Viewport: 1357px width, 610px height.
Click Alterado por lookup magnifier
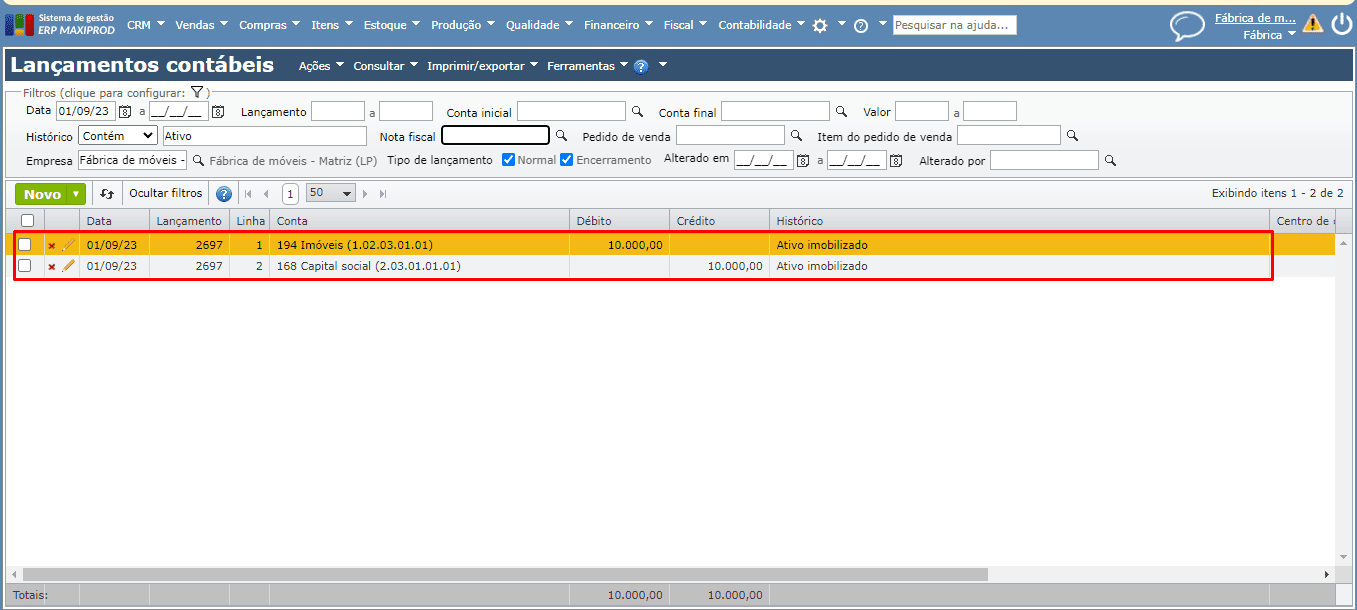tap(1110, 160)
